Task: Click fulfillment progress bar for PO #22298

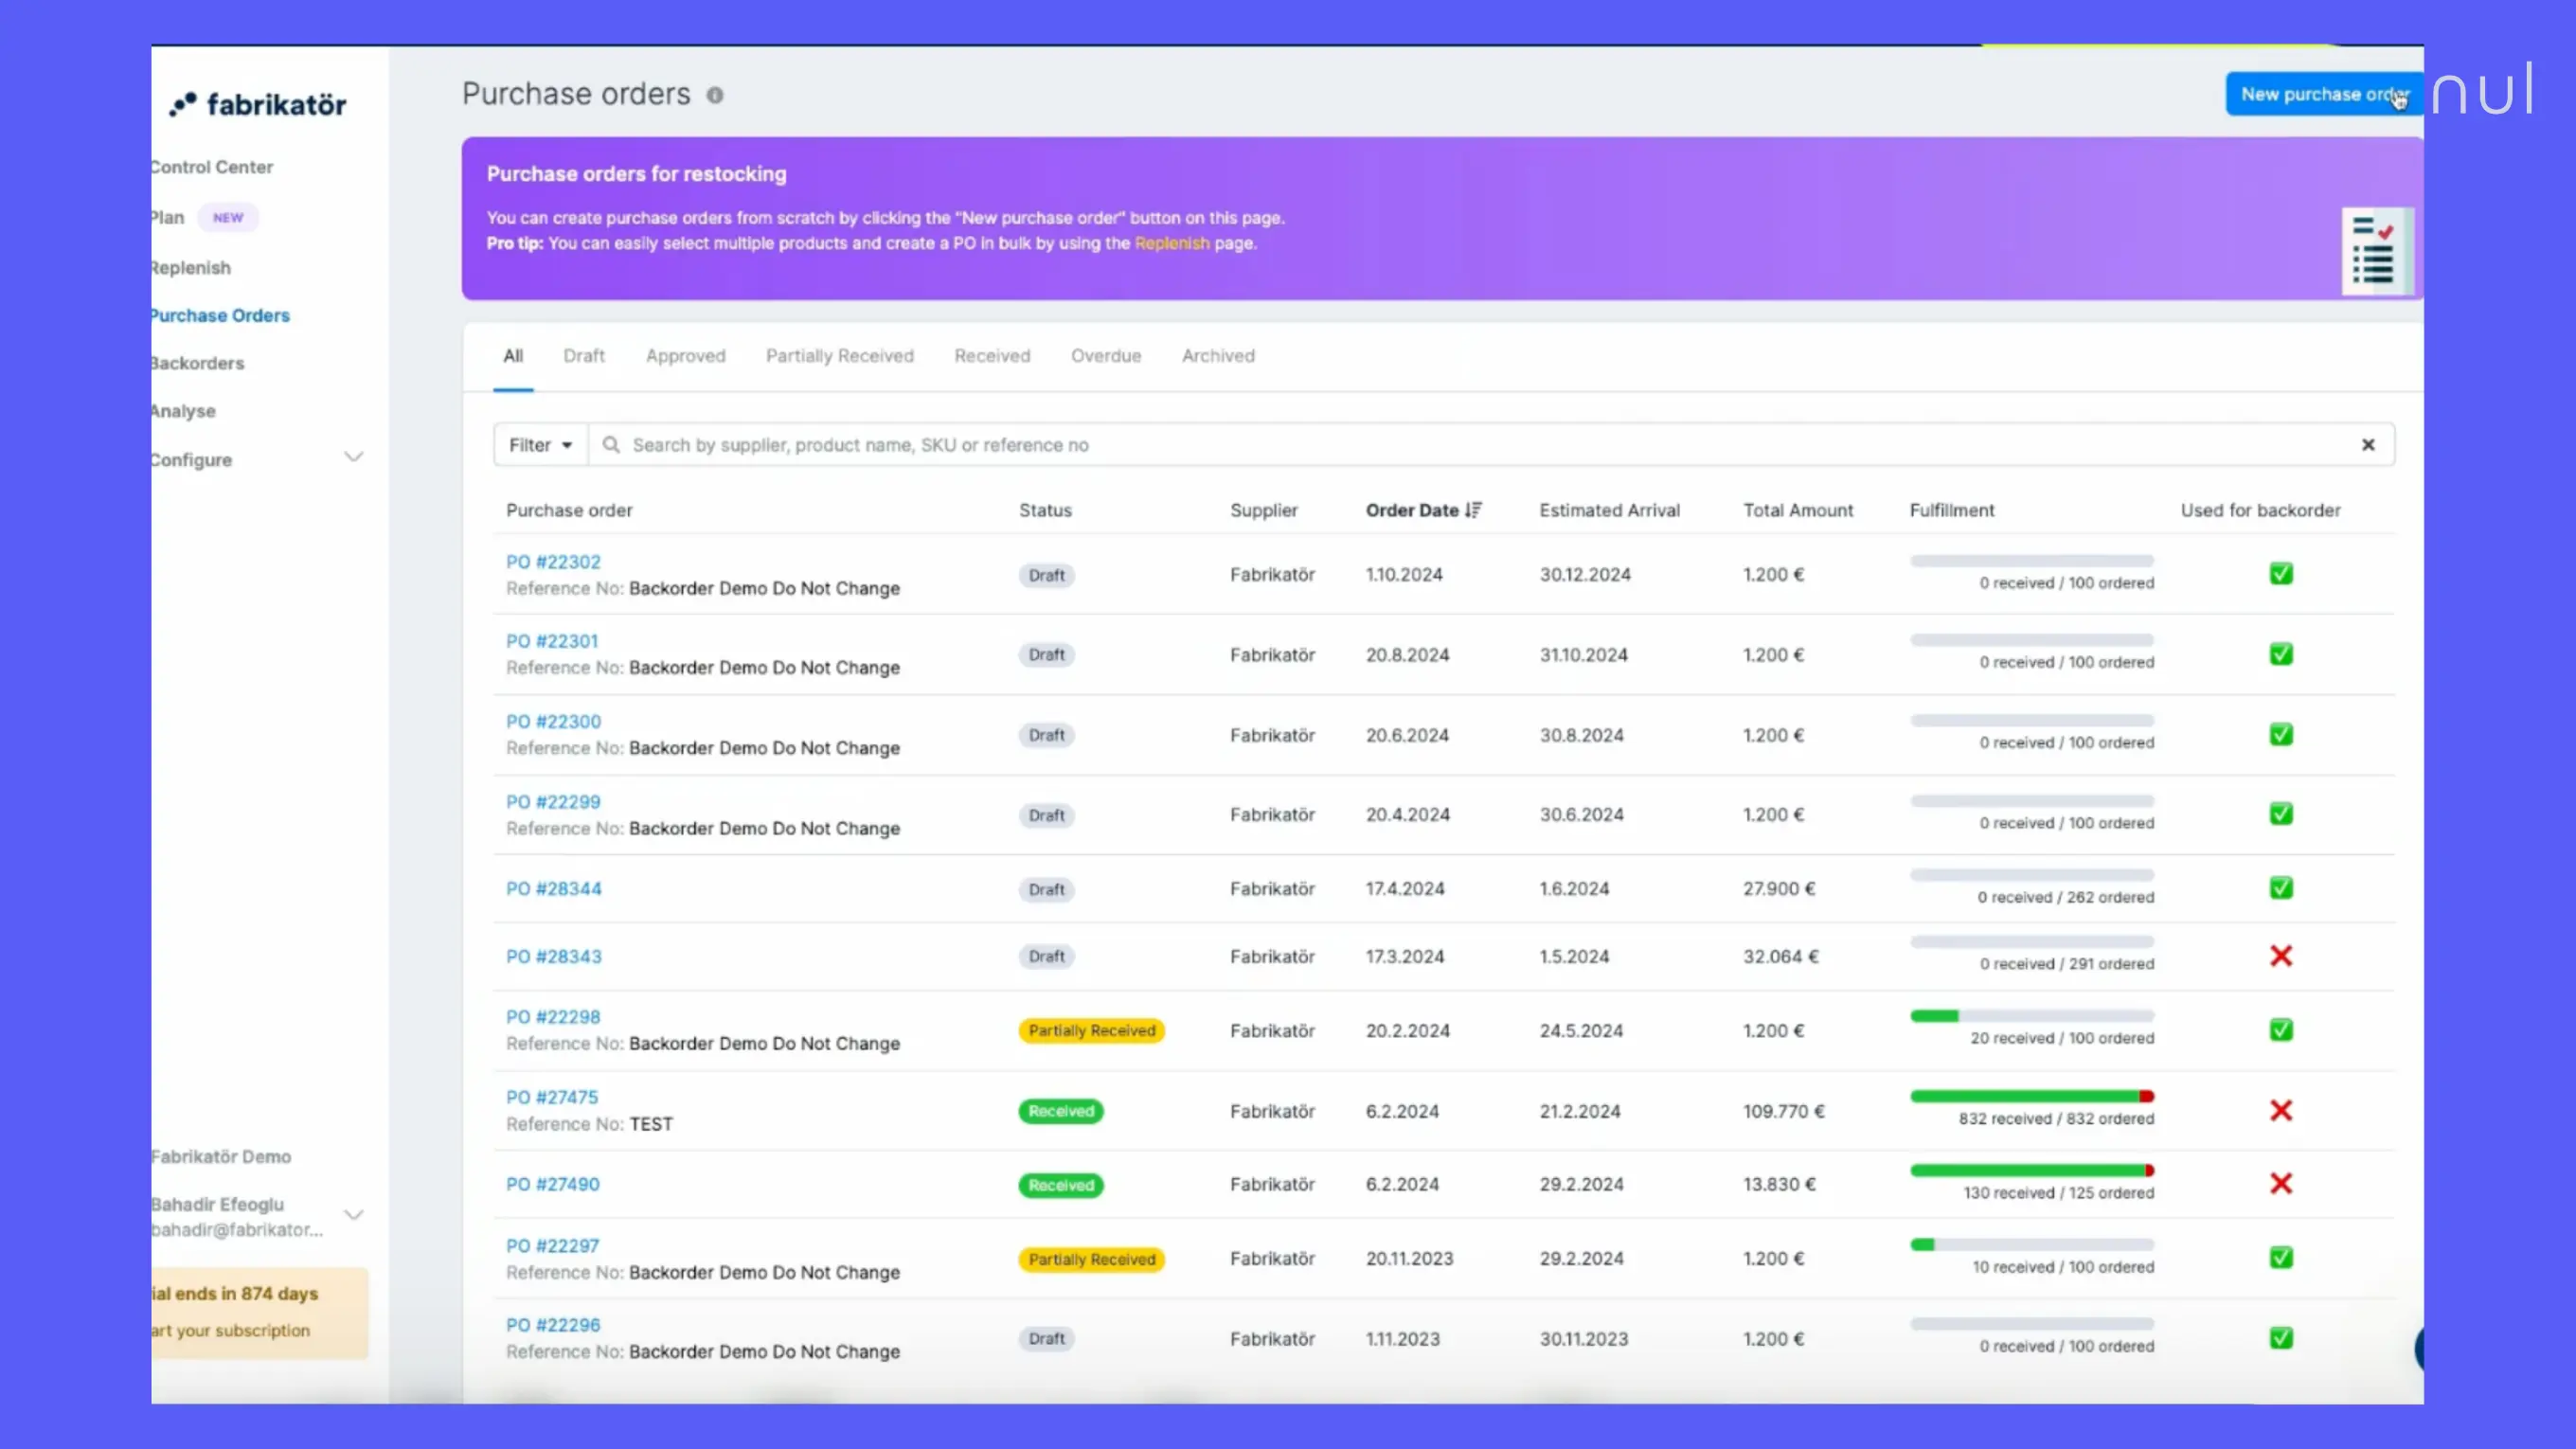Action: point(2032,1016)
